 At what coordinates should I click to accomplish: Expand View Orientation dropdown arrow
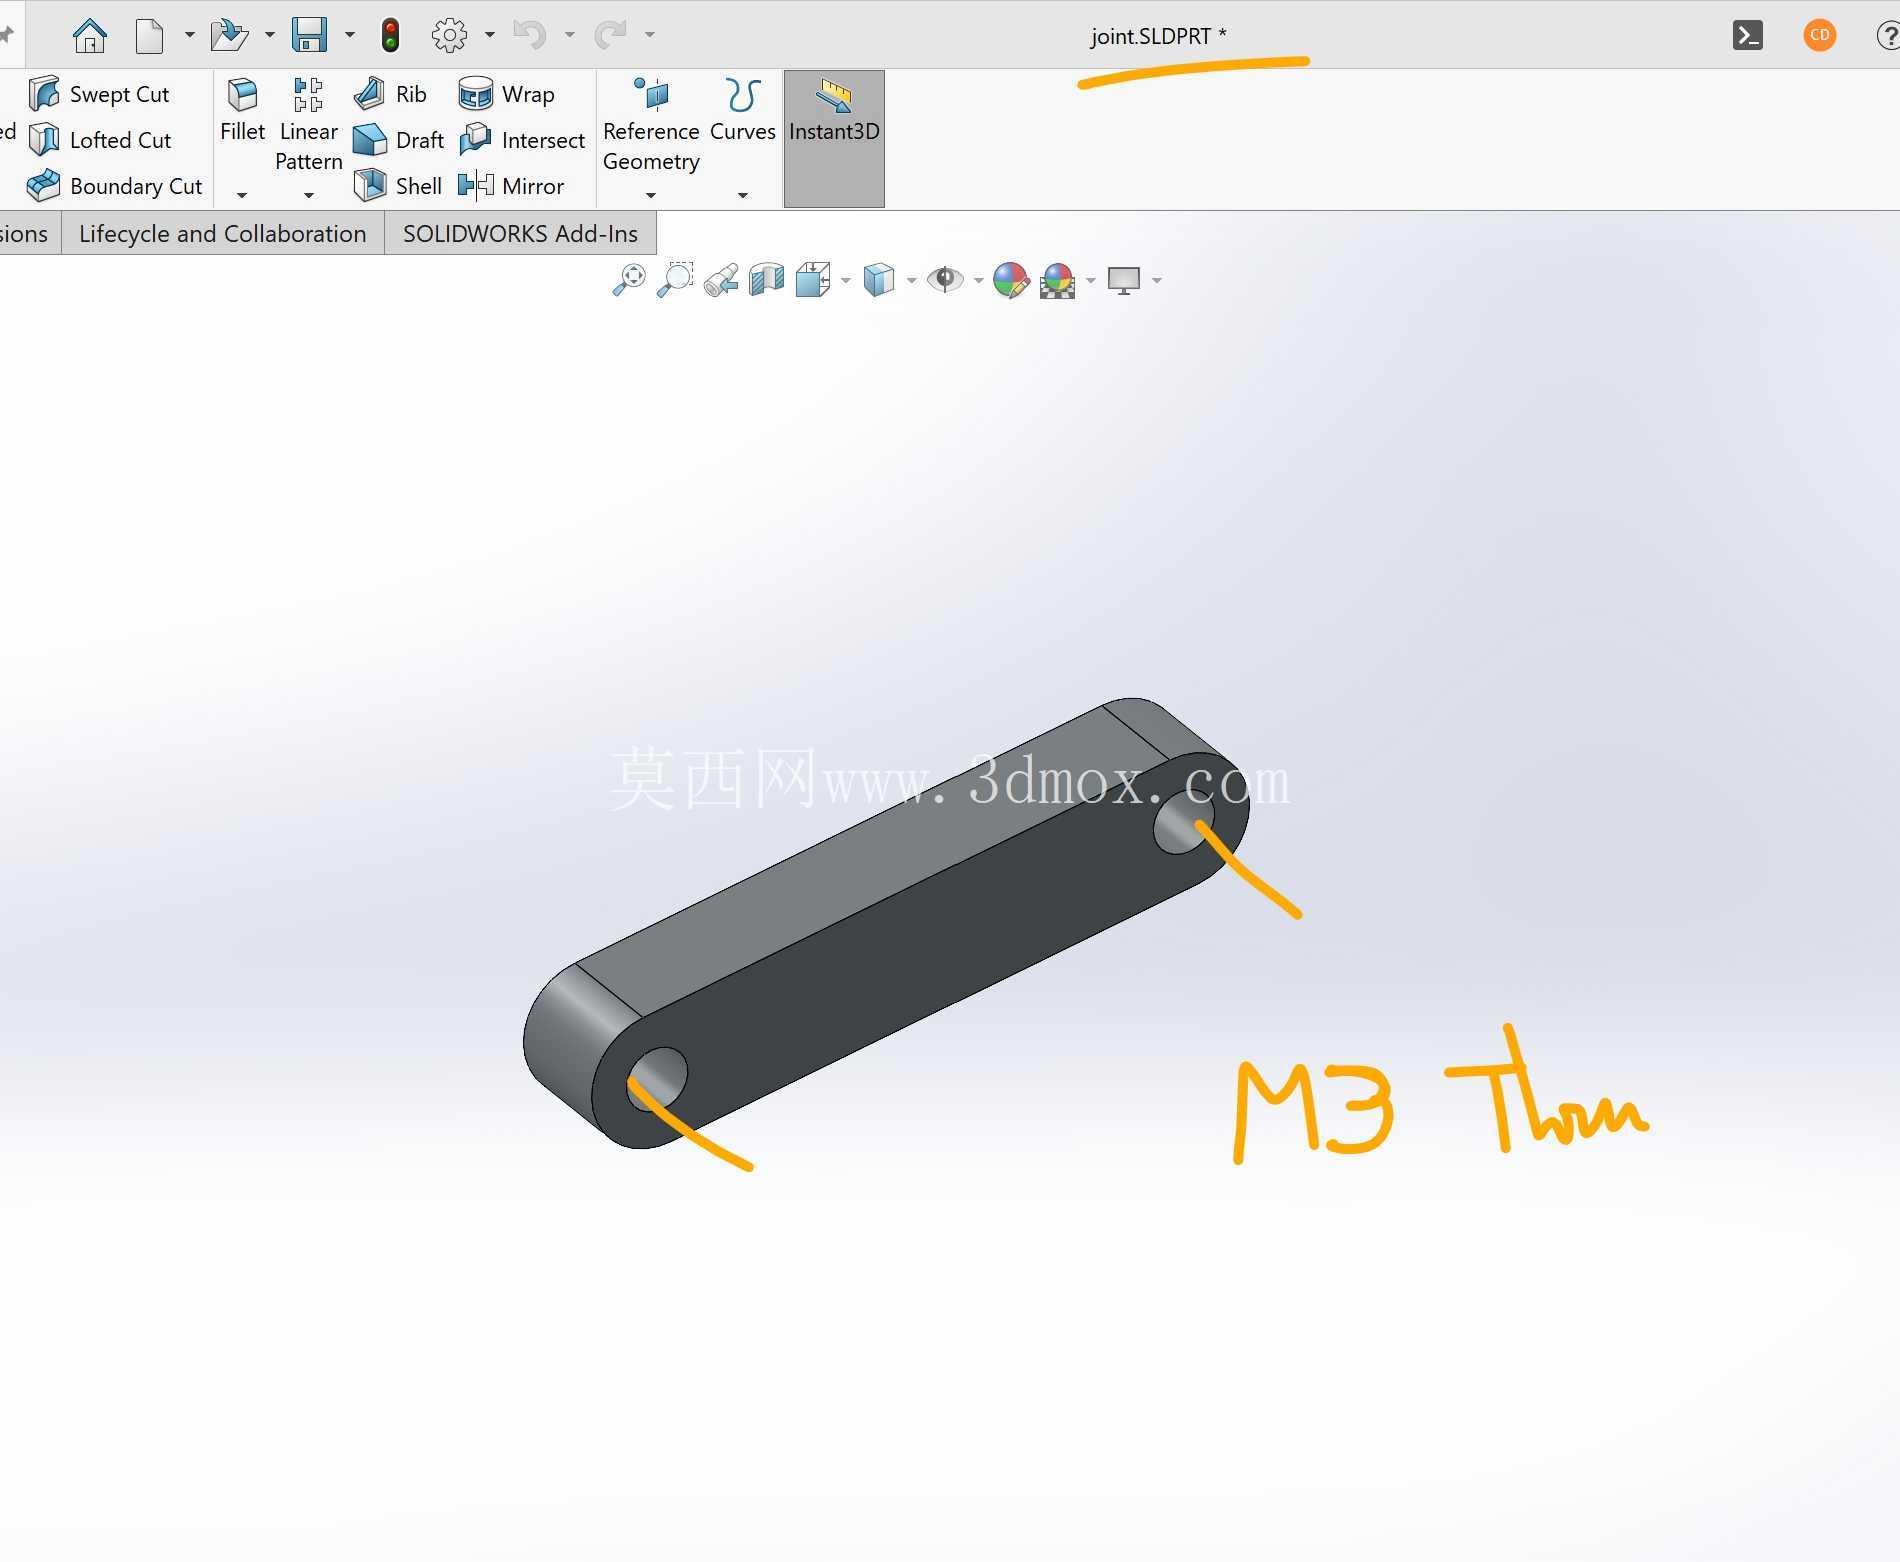tap(846, 280)
